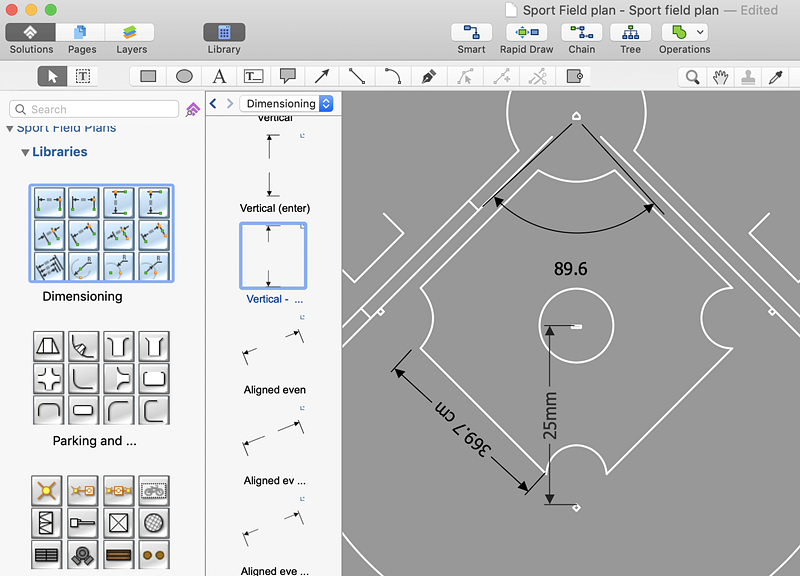This screenshot has width=800, height=576.
Task: Click the Zoom magnifier tool
Action: 691,77
